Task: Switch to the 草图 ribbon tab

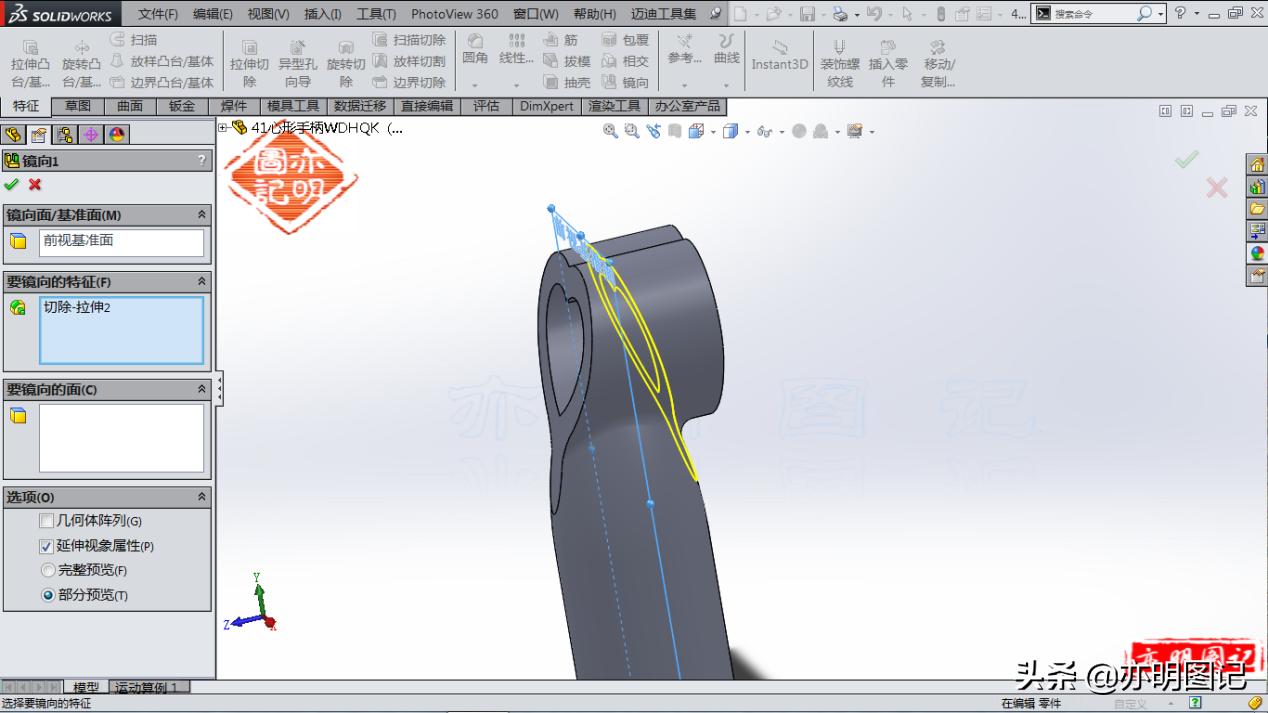Action: (x=78, y=106)
